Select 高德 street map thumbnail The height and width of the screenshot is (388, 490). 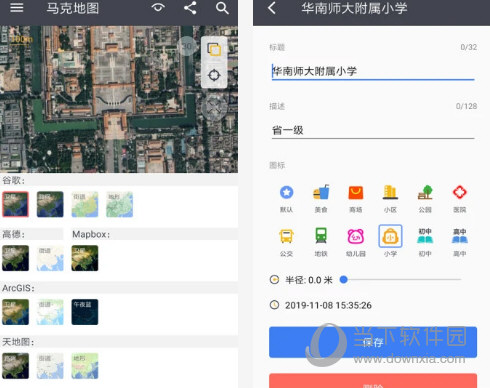click(x=50, y=258)
